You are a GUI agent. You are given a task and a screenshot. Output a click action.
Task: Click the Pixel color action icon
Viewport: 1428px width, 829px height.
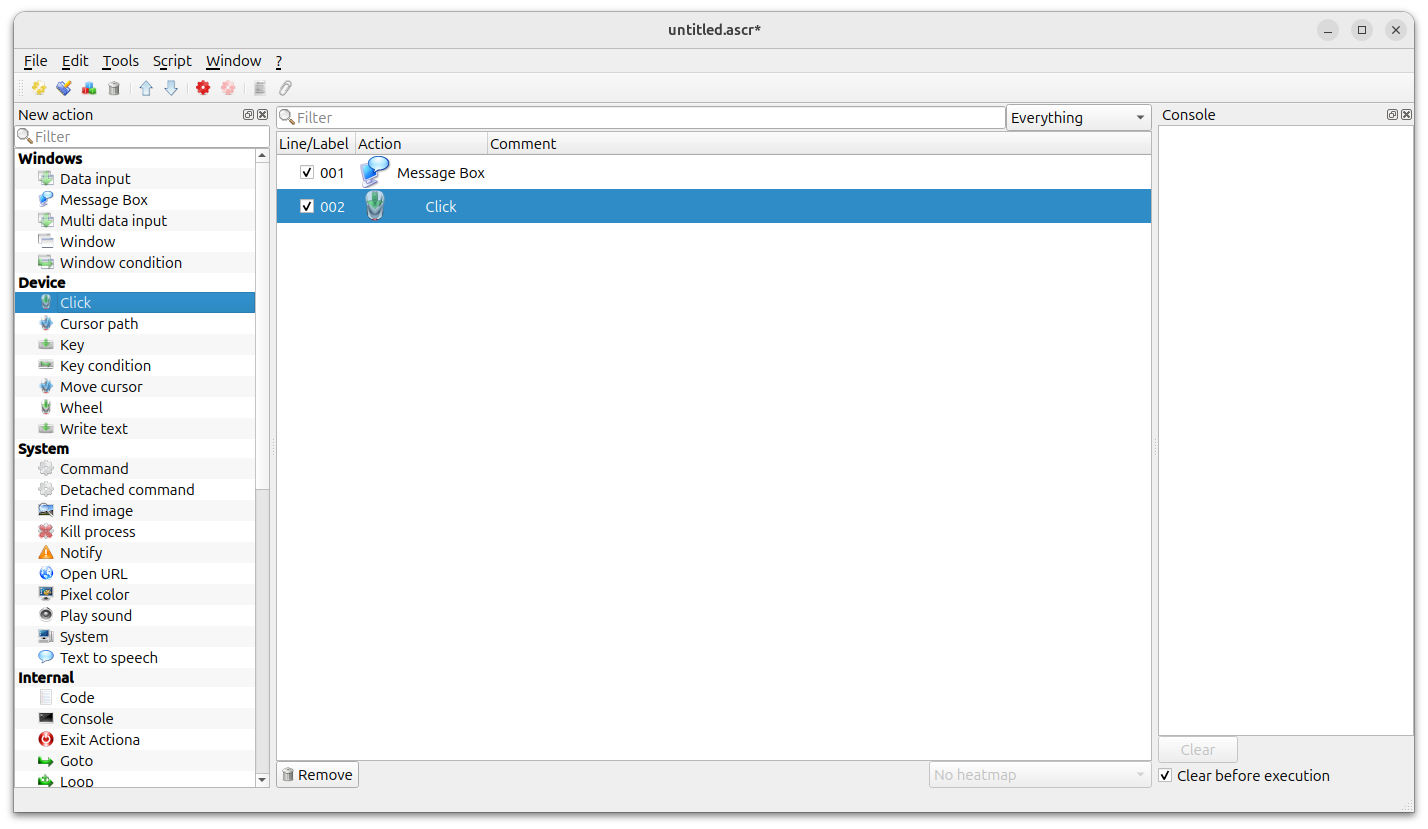(x=46, y=594)
